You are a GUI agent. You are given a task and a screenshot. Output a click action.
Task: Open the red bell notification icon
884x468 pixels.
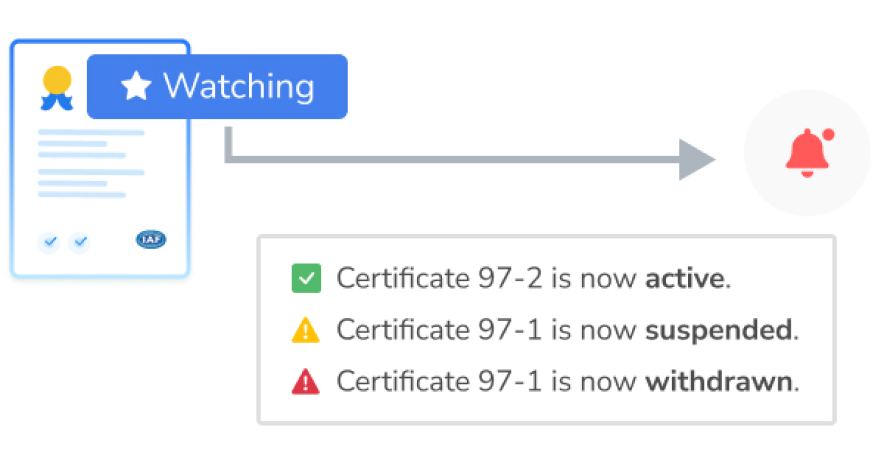click(x=805, y=155)
